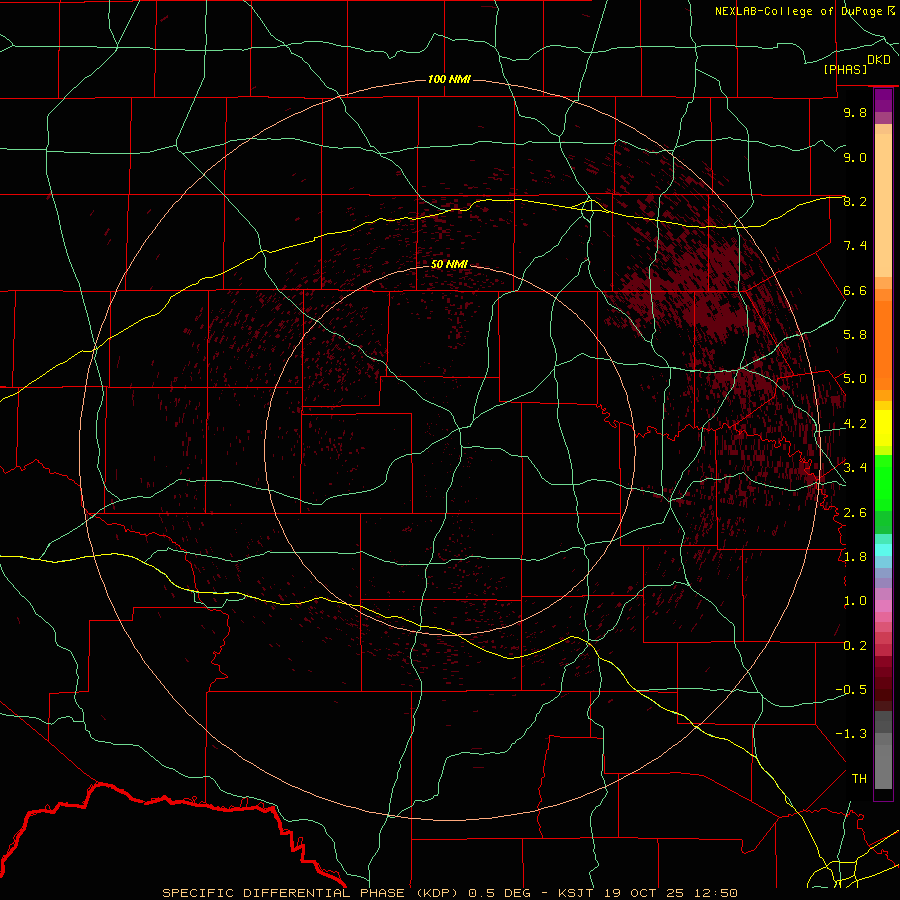The image size is (900, 900).
Task: Click the [PHAS] units label
Action: click(845, 69)
